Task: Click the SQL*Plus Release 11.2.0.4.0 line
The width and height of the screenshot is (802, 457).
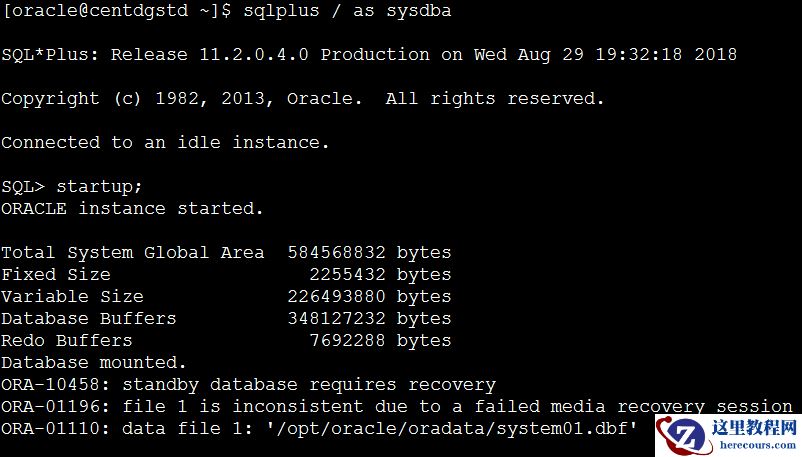Action: click(x=368, y=54)
